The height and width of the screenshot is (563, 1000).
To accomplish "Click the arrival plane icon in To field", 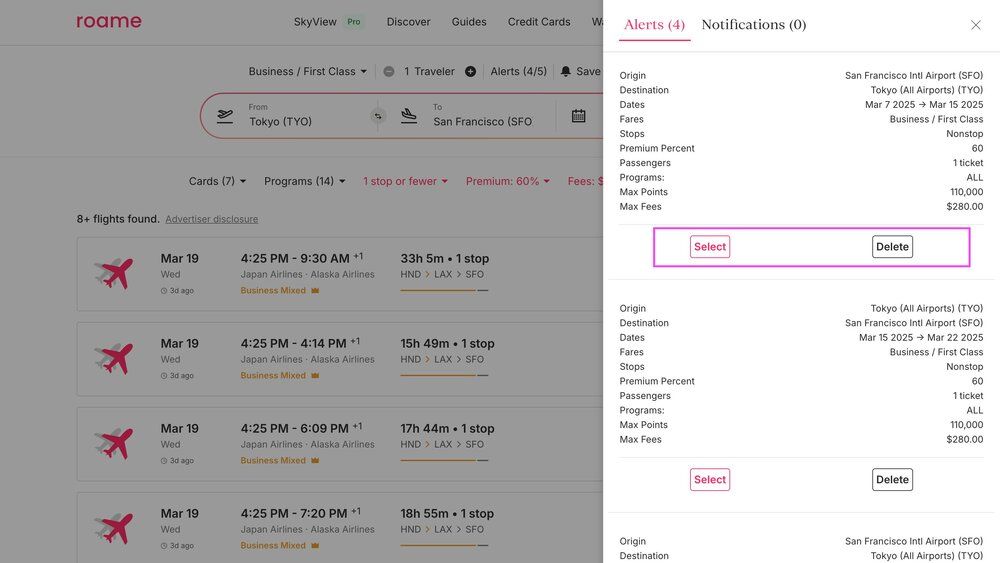I will [409, 116].
